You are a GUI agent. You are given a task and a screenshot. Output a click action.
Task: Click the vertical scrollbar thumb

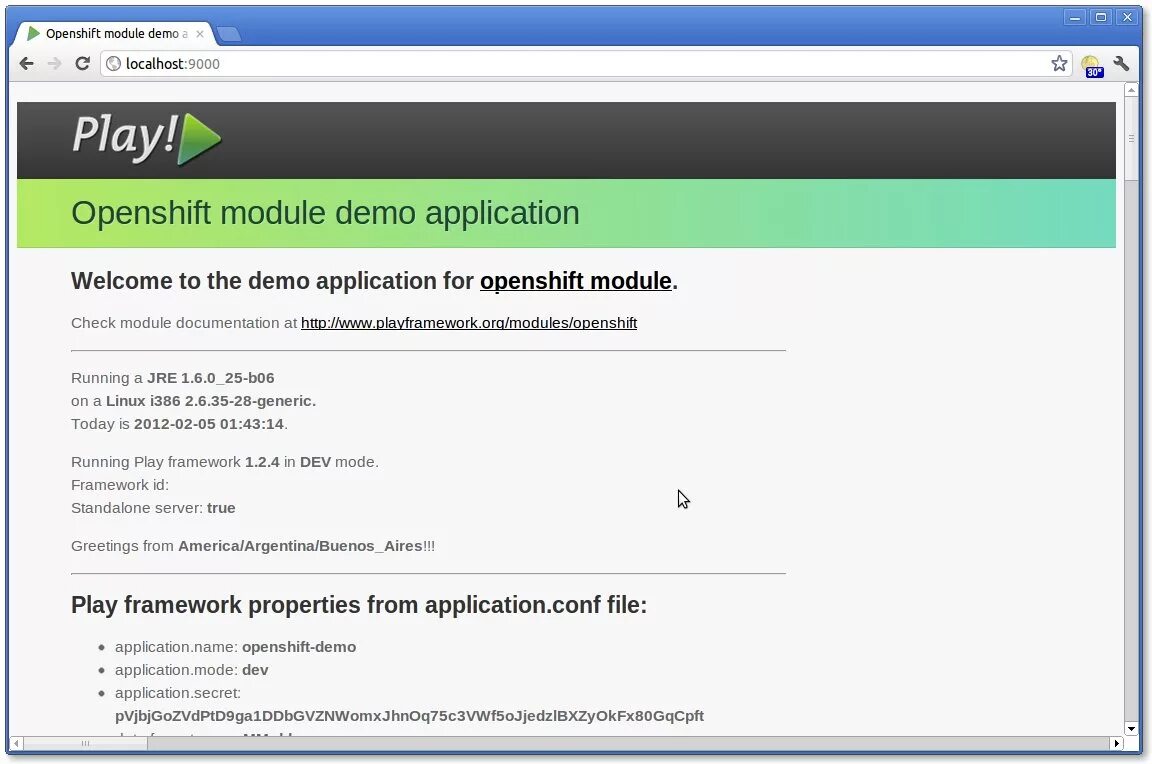tap(1131, 137)
